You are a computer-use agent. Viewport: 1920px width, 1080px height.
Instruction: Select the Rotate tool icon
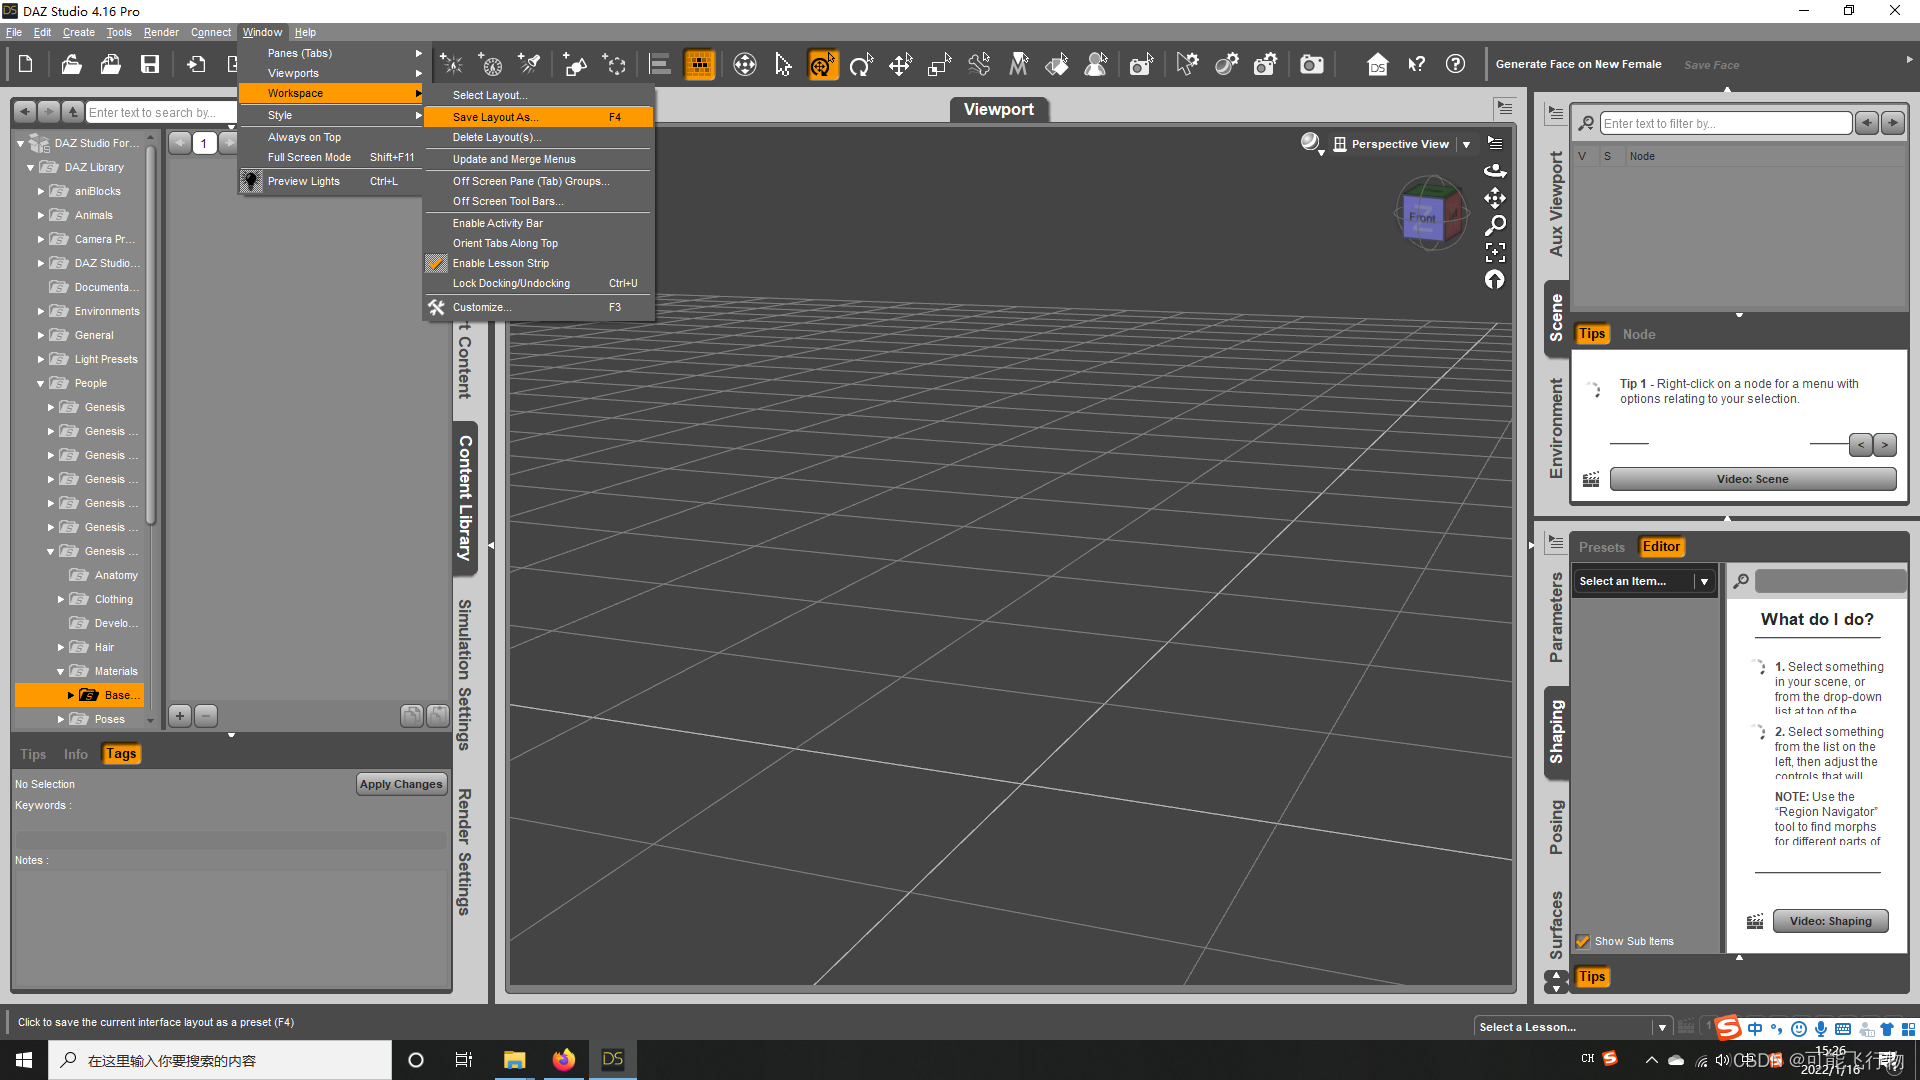tap(861, 65)
